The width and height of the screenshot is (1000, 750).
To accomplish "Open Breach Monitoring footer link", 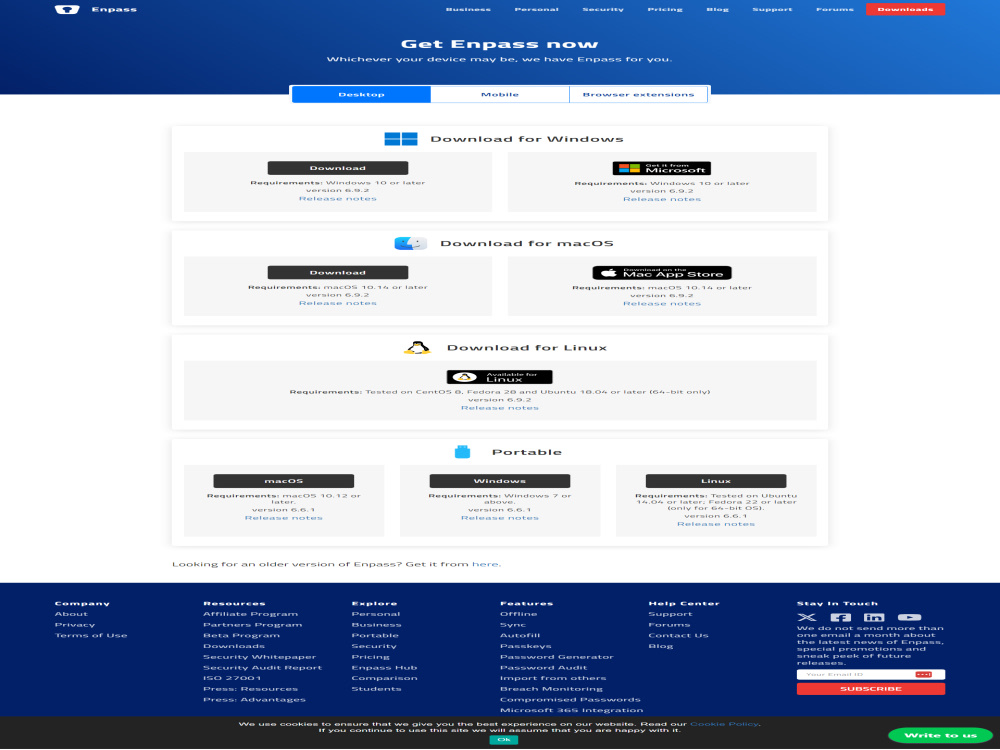I will 551,689.
